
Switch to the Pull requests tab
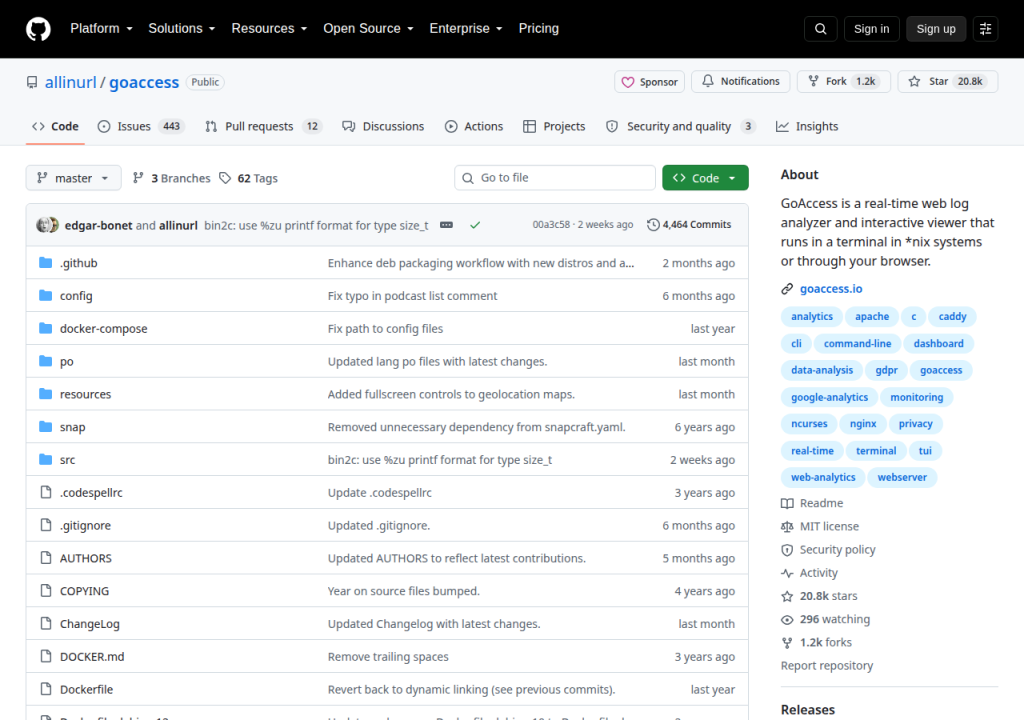point(263,126)
